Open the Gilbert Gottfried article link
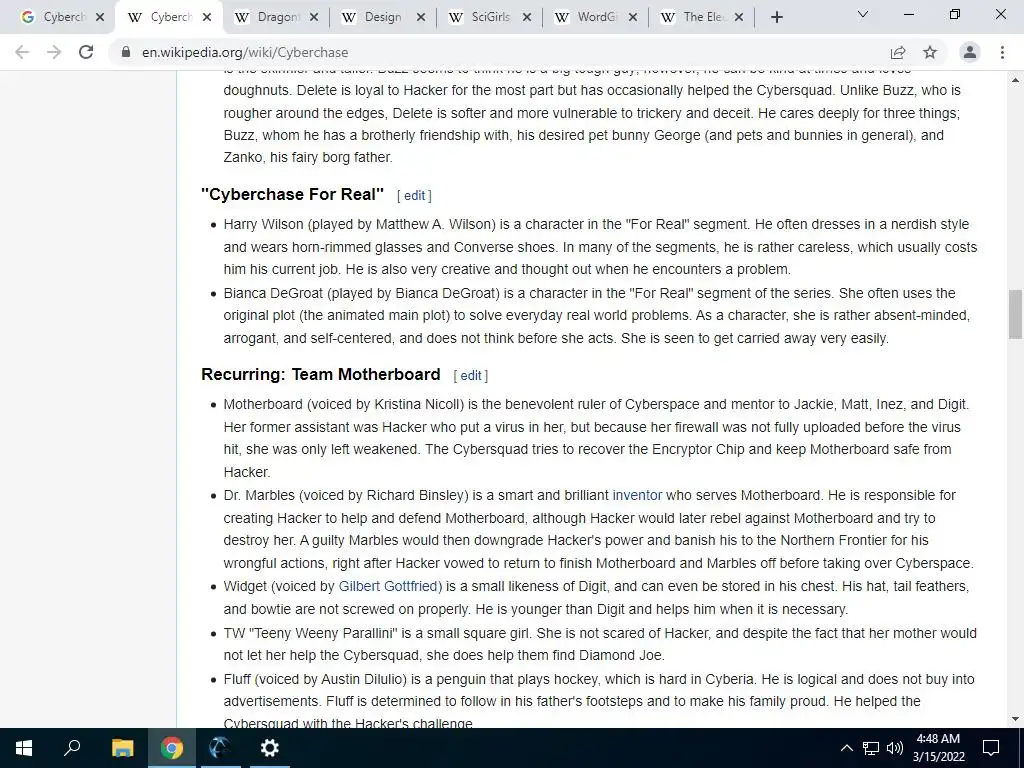This screenshot has width=1024, height=768. pyautogui.click(x=390, y=586)
